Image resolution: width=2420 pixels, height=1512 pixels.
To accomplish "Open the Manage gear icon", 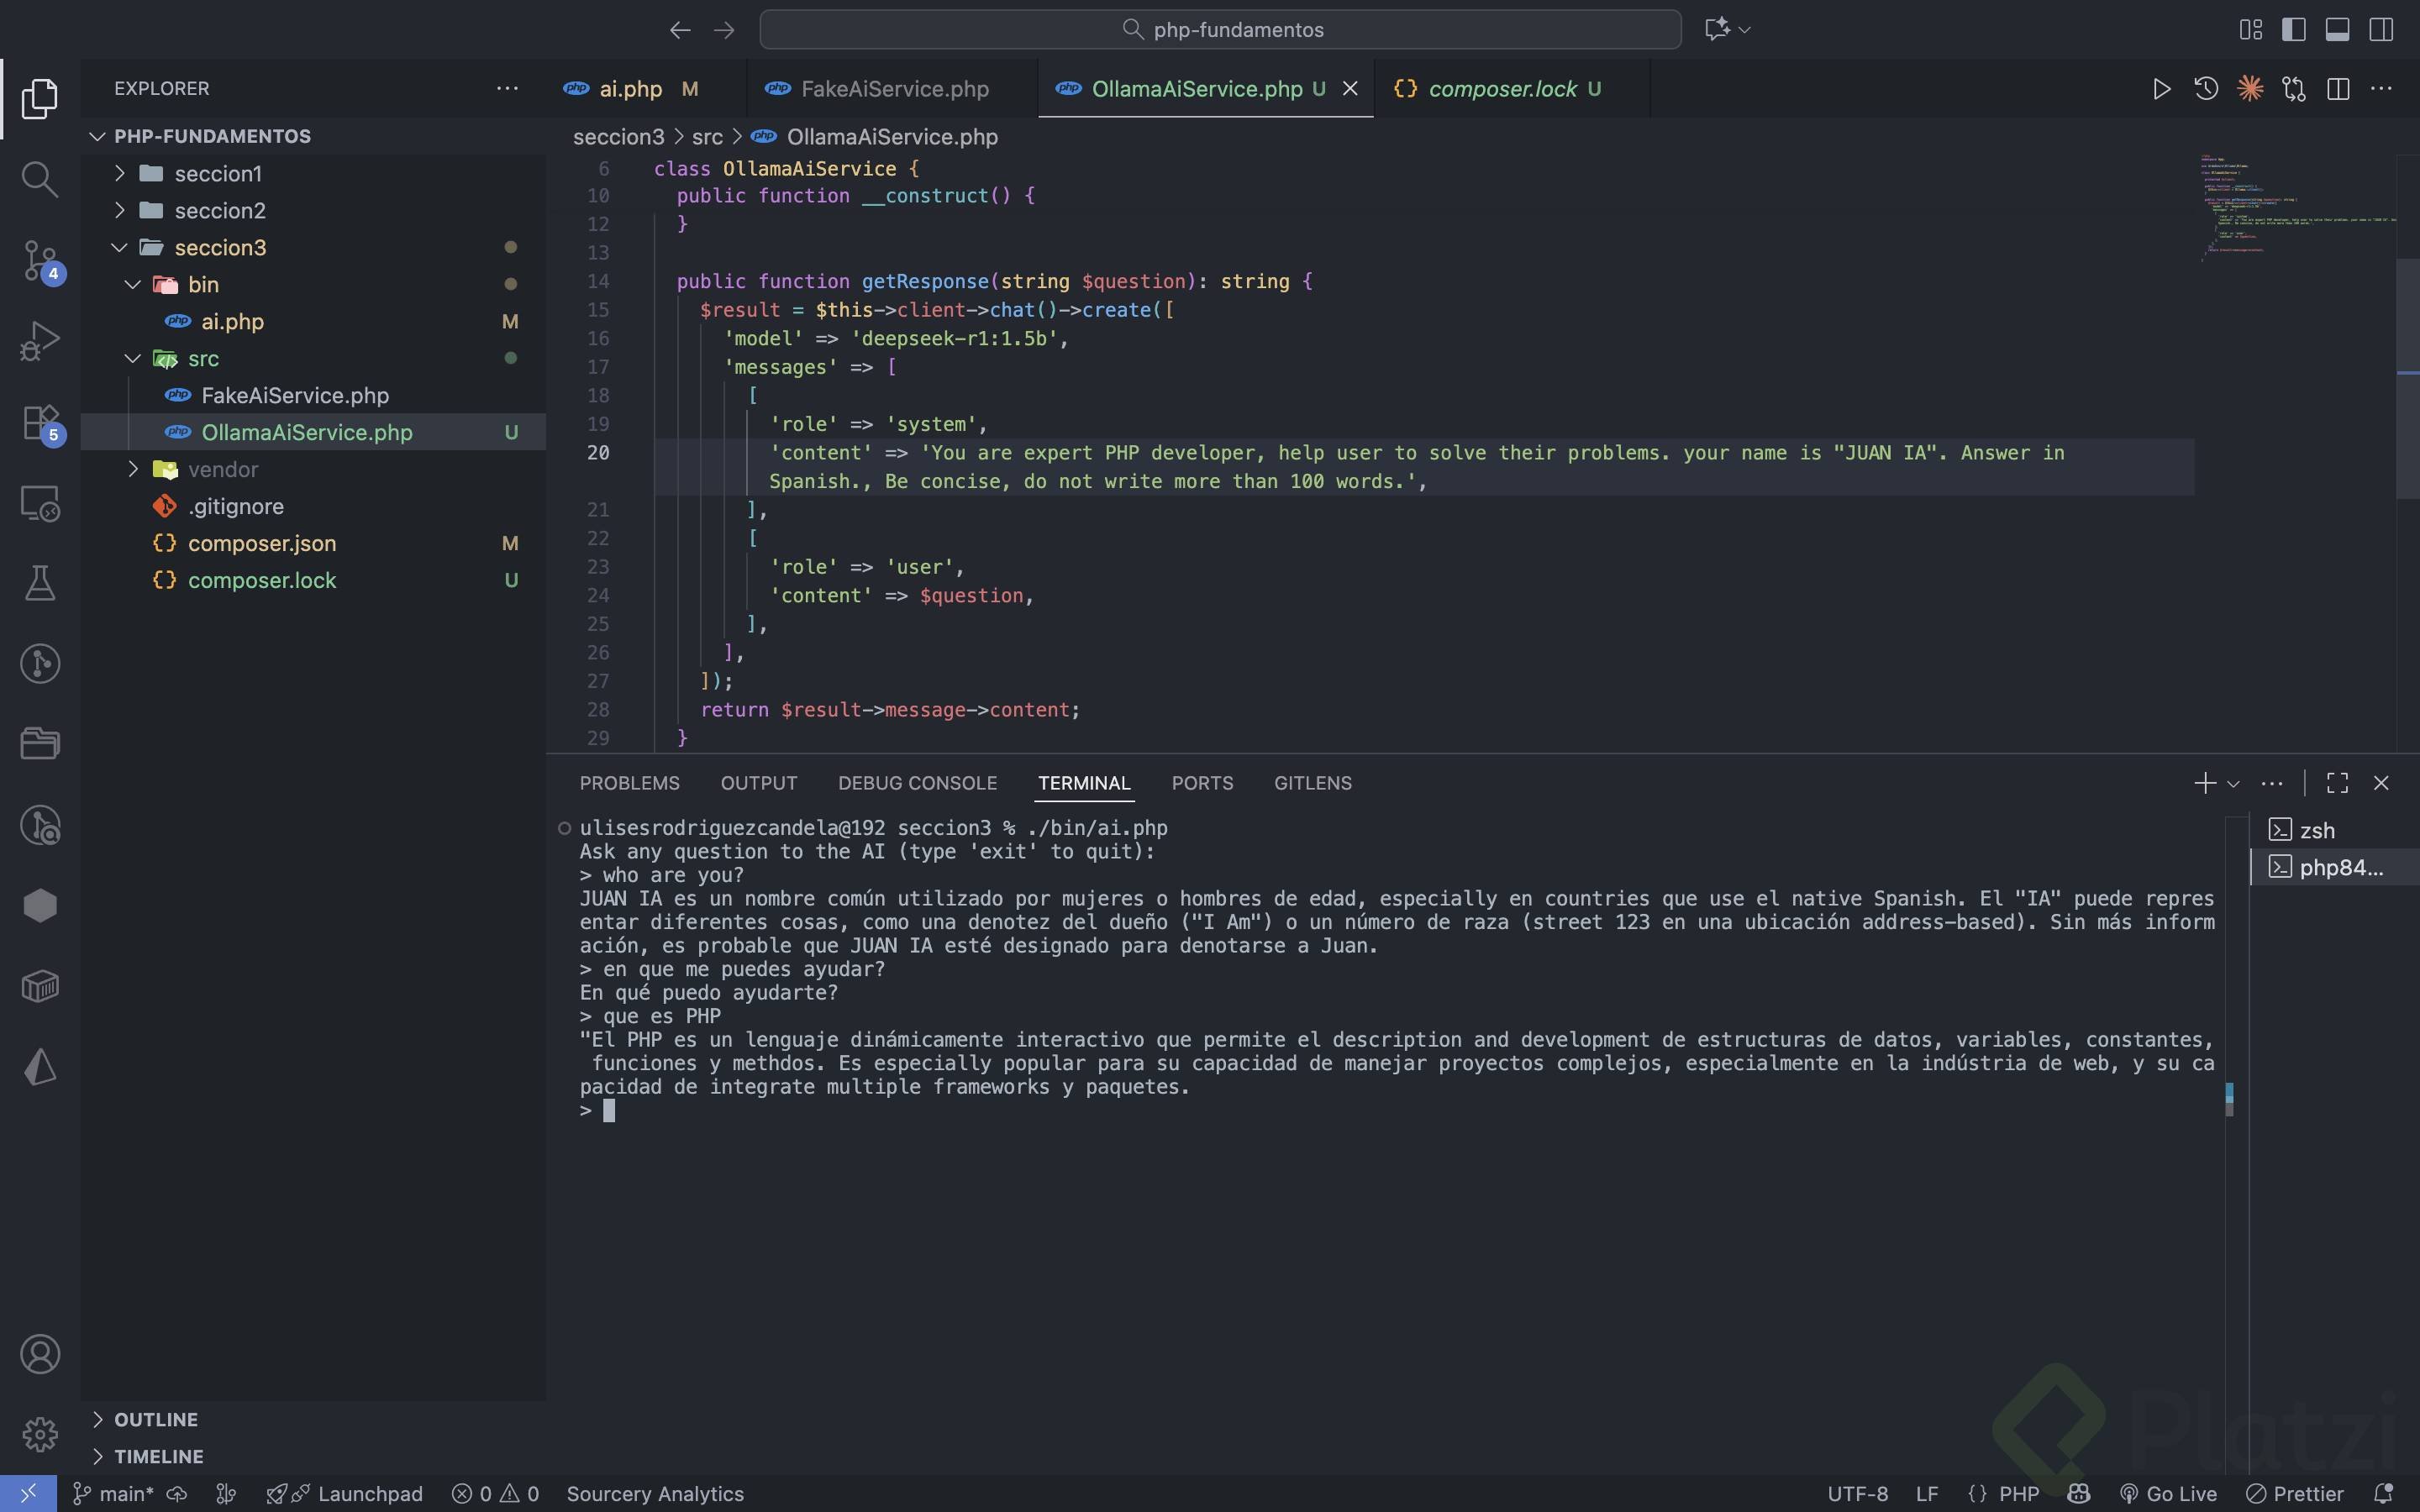I will pyautogui.click(x=40, y=1434).
